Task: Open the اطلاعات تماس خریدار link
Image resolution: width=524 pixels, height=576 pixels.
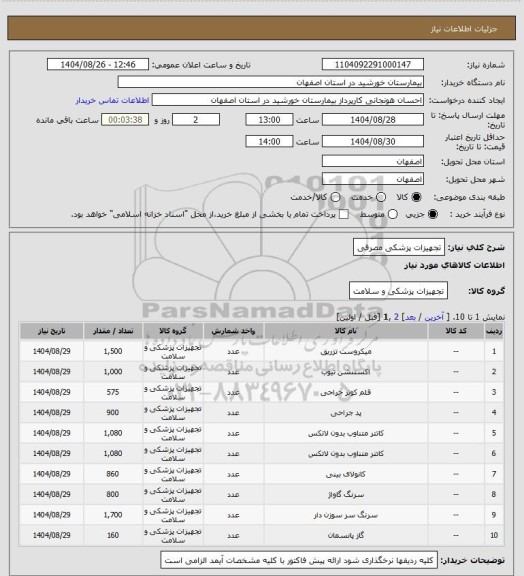Action: (x=112, y=100)
